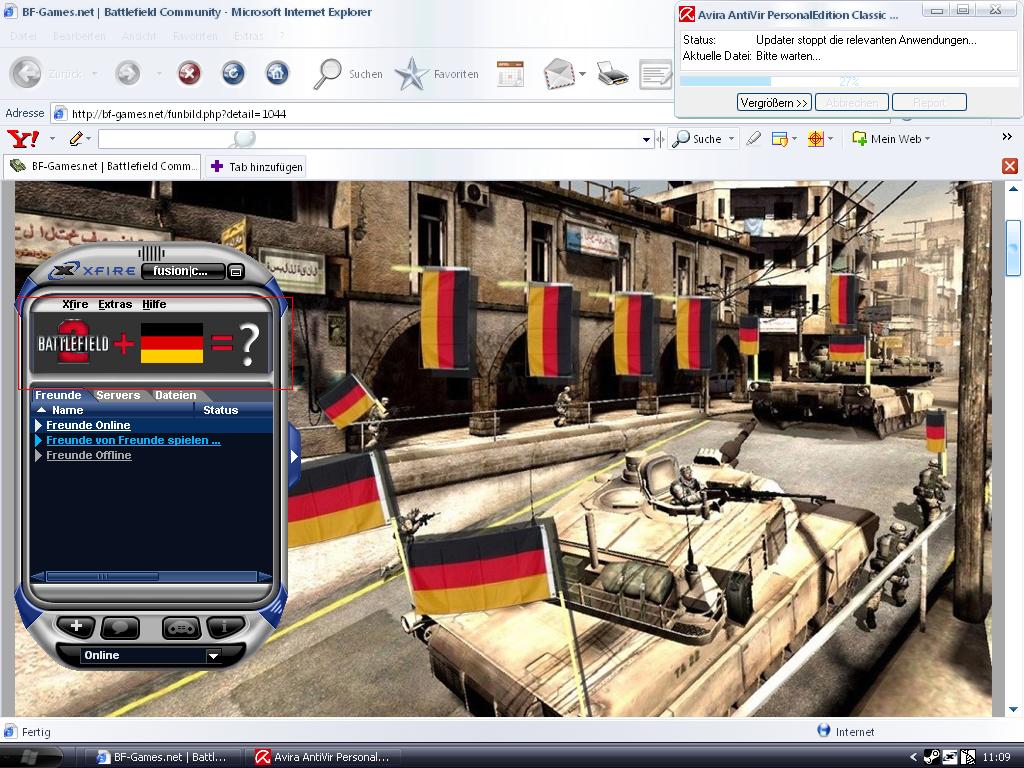This screenshot has height=768, width=1024.
Task: Click the page scrollbar down arrow
Action: tap(1013, 709)
